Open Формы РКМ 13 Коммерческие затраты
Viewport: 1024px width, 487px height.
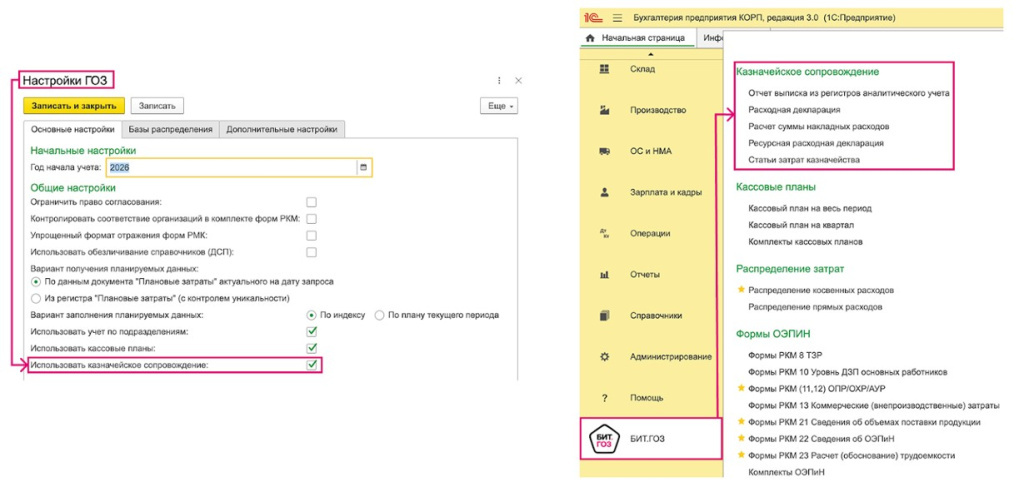[874, 405]
